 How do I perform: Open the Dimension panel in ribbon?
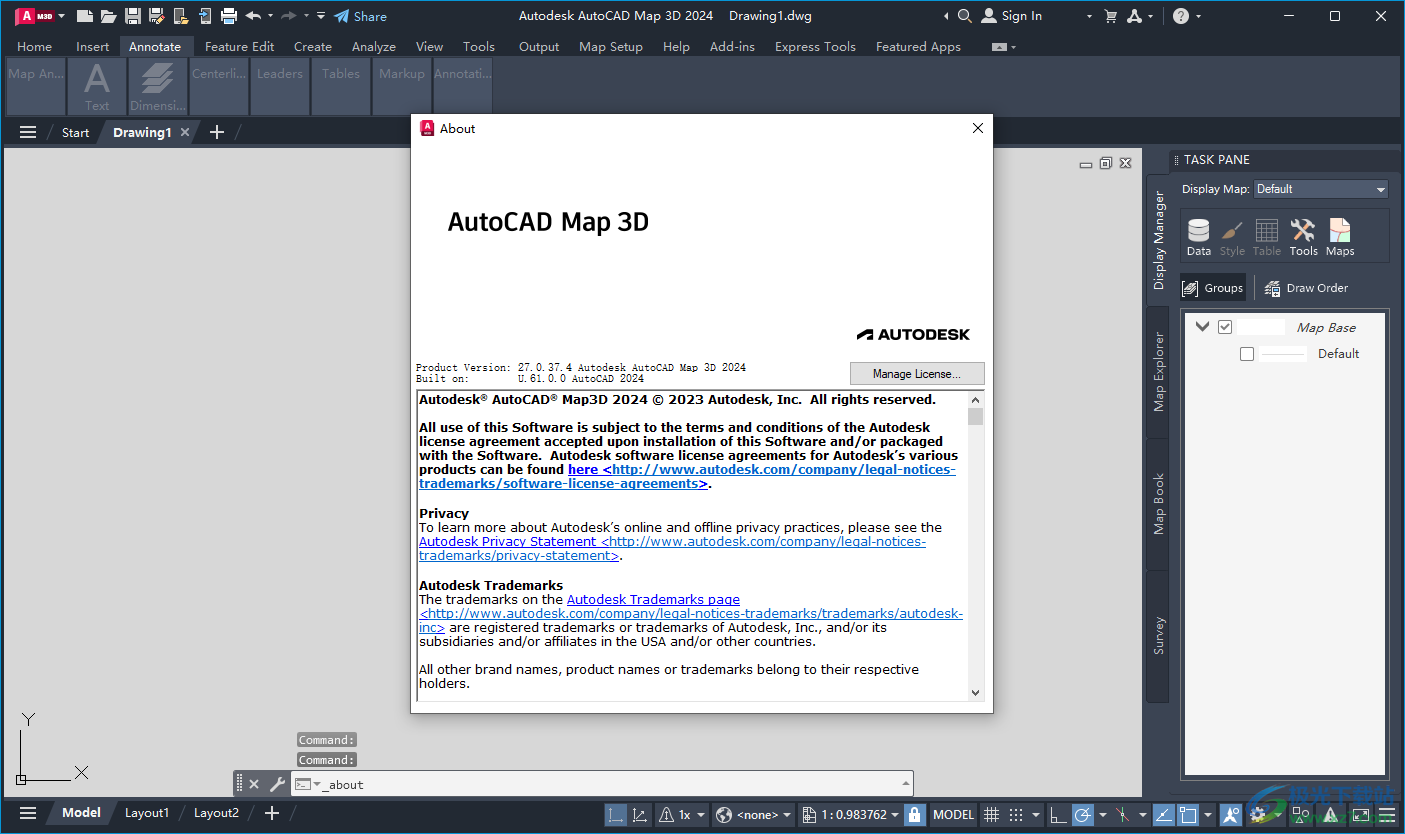pos(158,86)
